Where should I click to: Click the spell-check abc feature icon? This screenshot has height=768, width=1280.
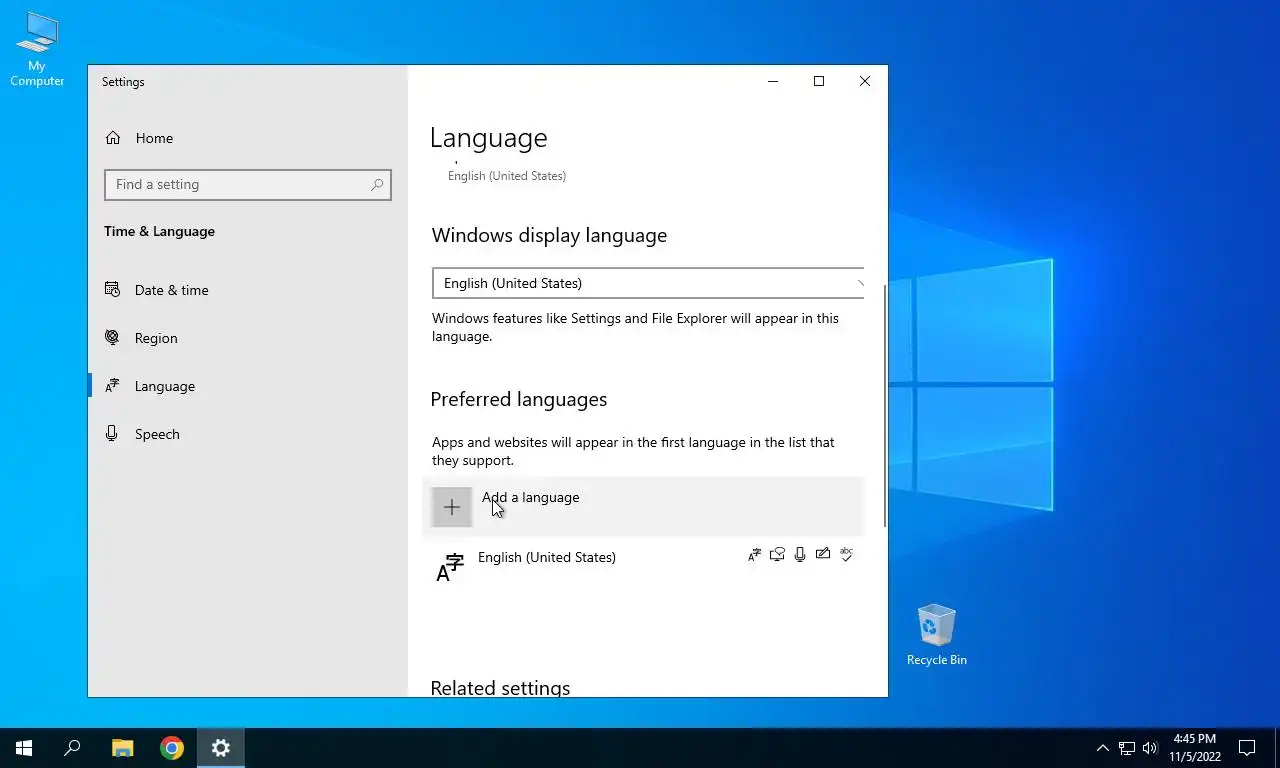coord(846,554)
